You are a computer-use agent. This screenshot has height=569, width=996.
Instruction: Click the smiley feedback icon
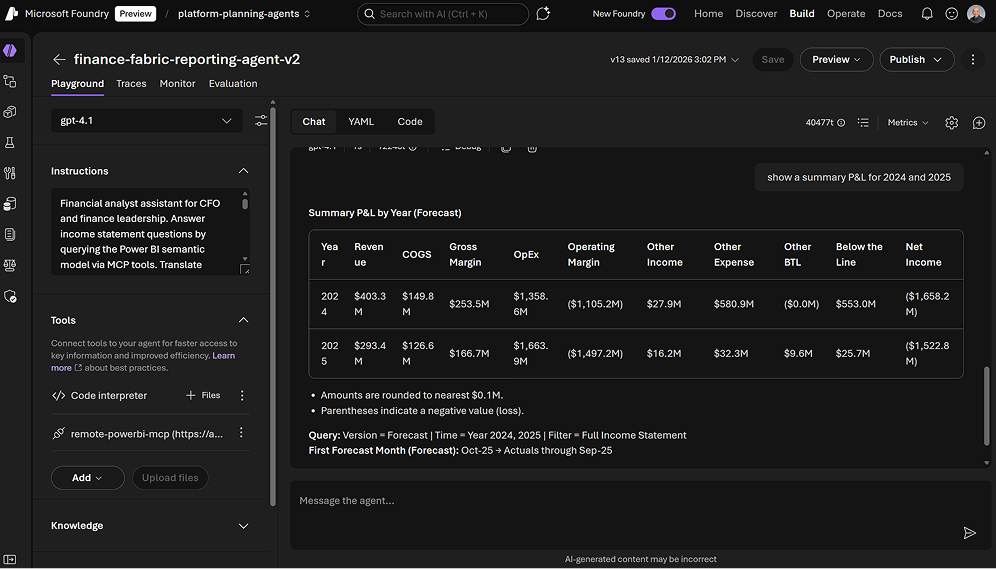[952, 13]
